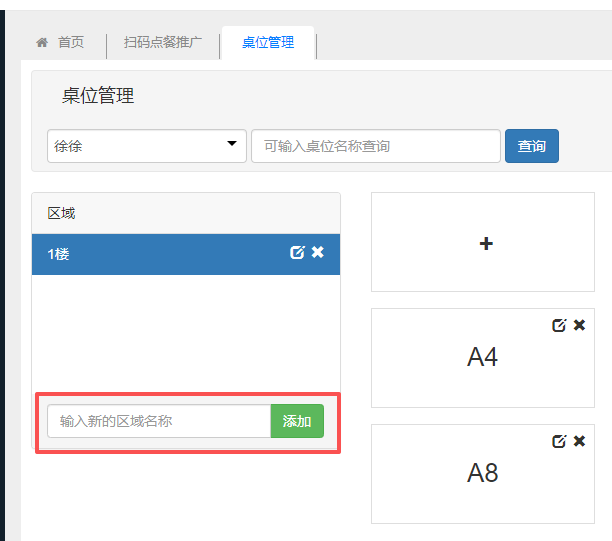Select the 桌位管理 tab
The image size is (612, 541).
268,43
